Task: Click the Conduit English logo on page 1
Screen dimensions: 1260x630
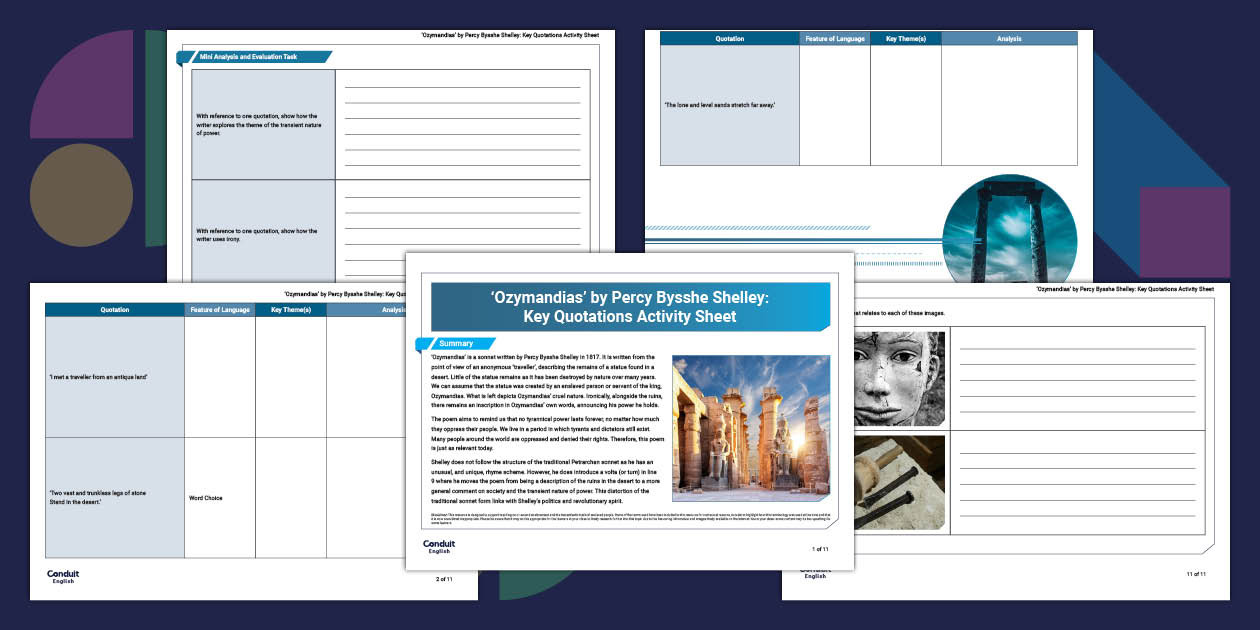Action: point(437,547)
